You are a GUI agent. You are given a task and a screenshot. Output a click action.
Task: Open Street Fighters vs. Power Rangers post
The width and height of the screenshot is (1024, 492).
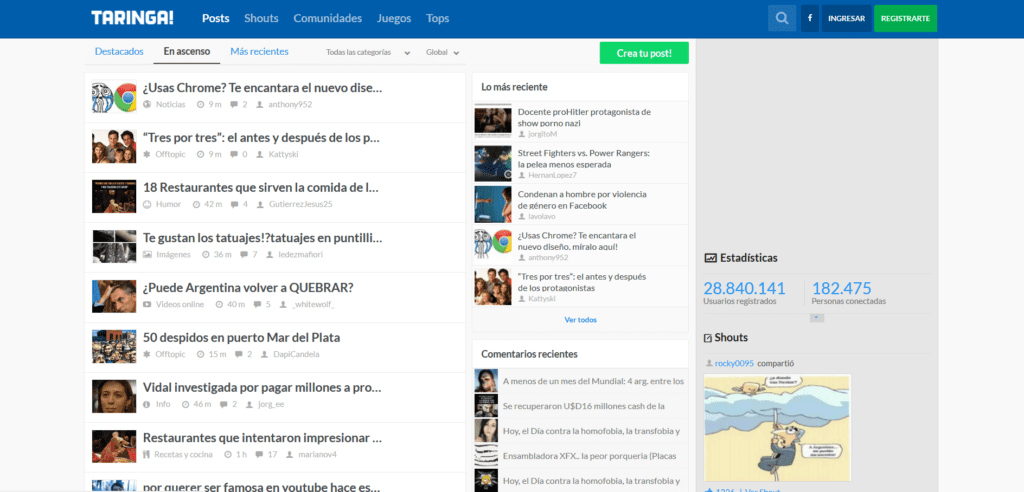tap(584, 159)
